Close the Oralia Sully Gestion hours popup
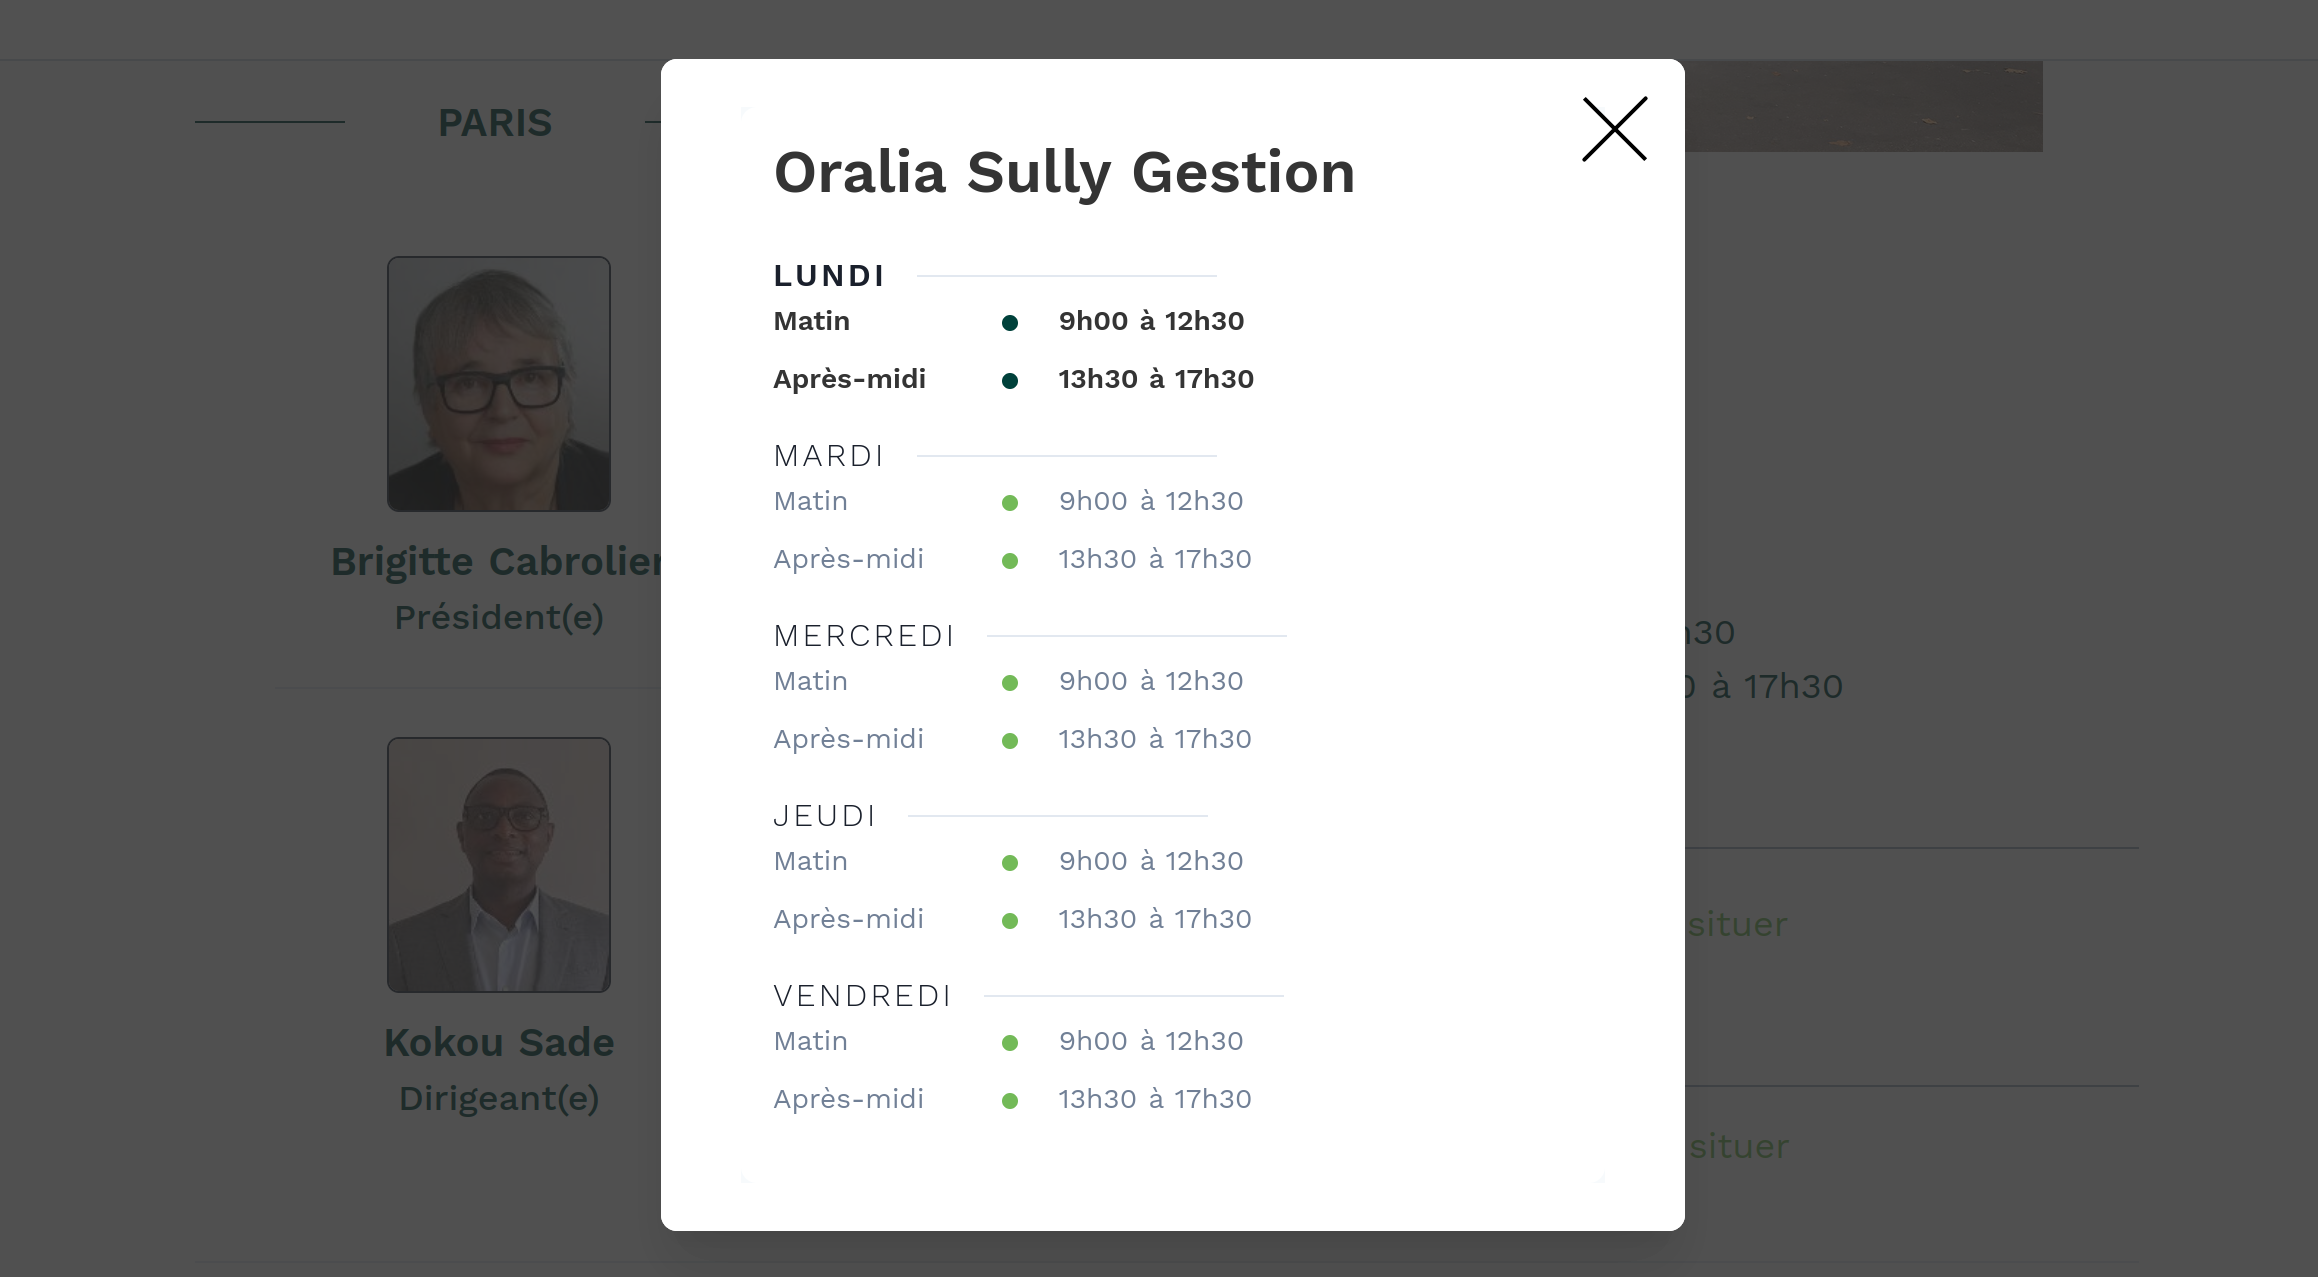 click(x=1614, y=129)
